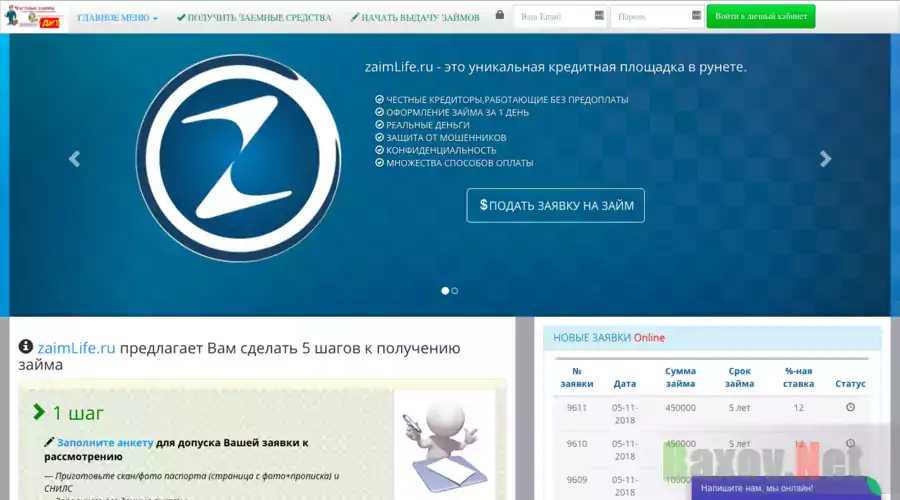
Task: Click Войти в личный кабинет button
Action: point(761,17)
